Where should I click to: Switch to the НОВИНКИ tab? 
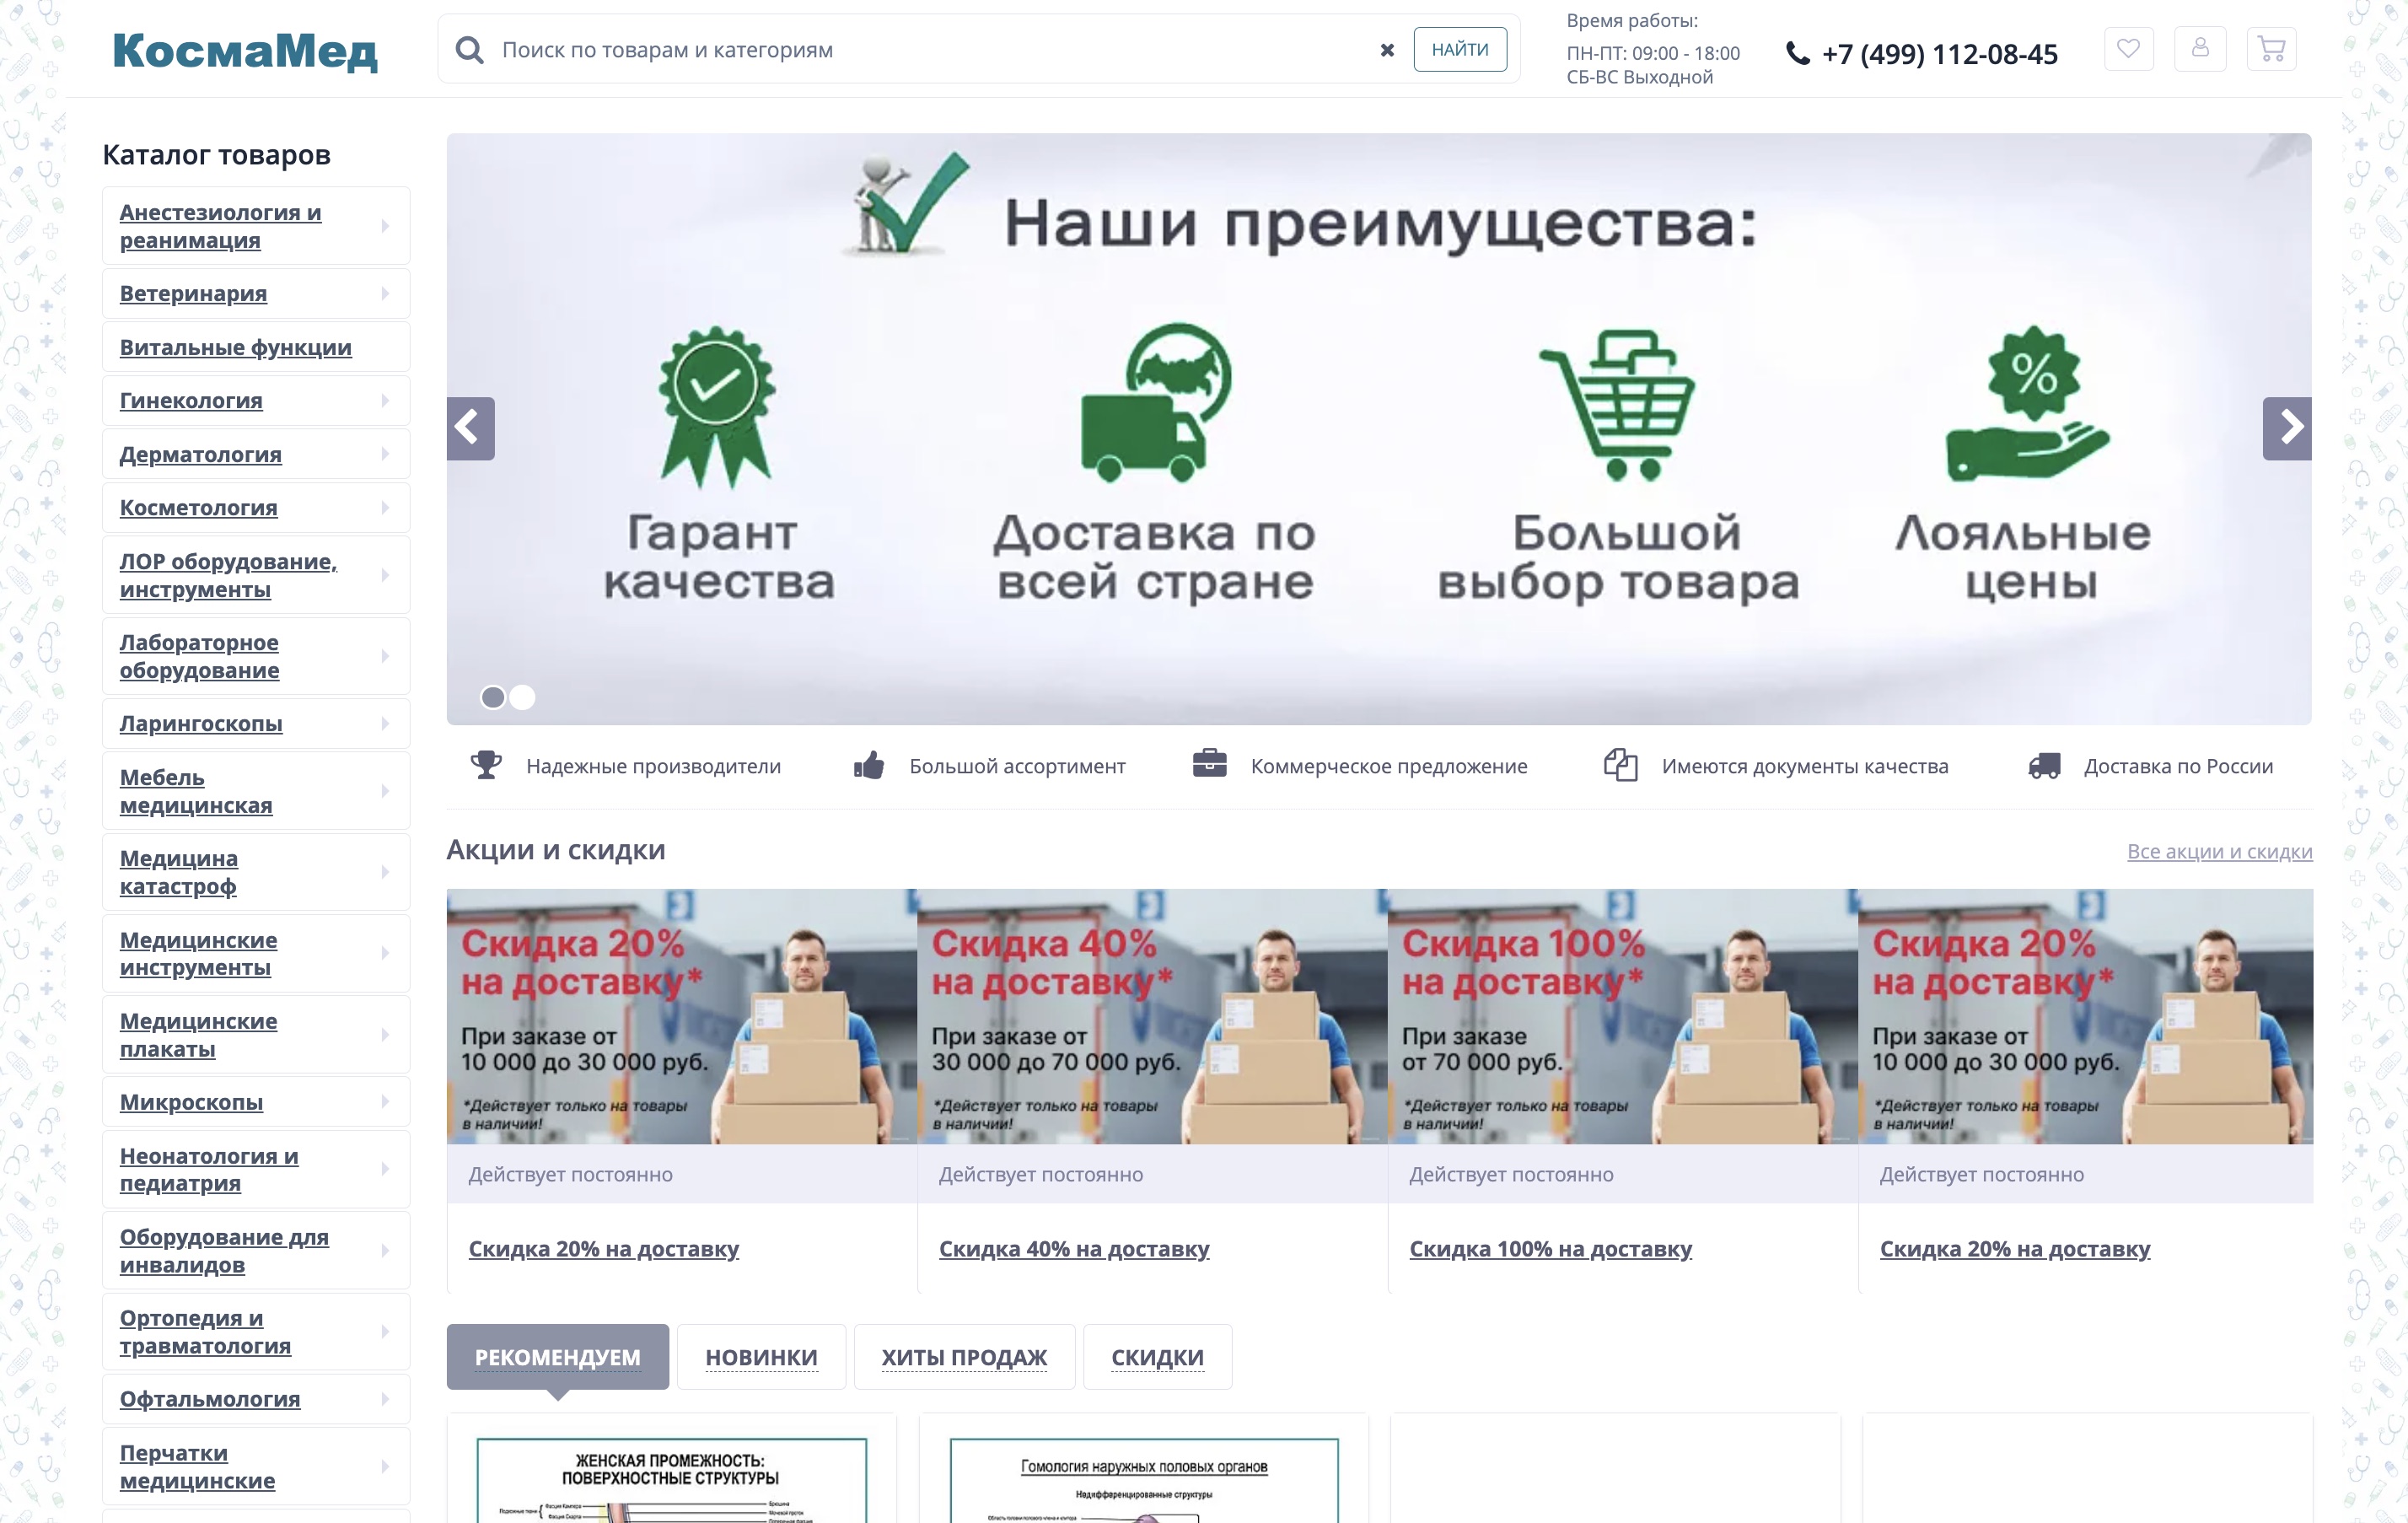click(x=761, y=1356)
